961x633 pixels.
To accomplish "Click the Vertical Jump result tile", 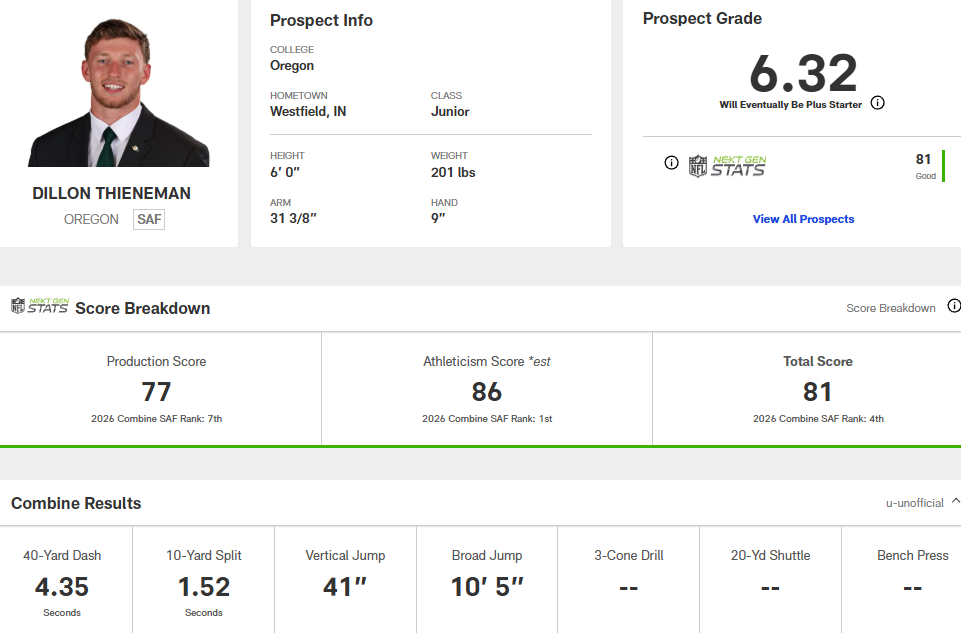I will (x=345, y=582).
